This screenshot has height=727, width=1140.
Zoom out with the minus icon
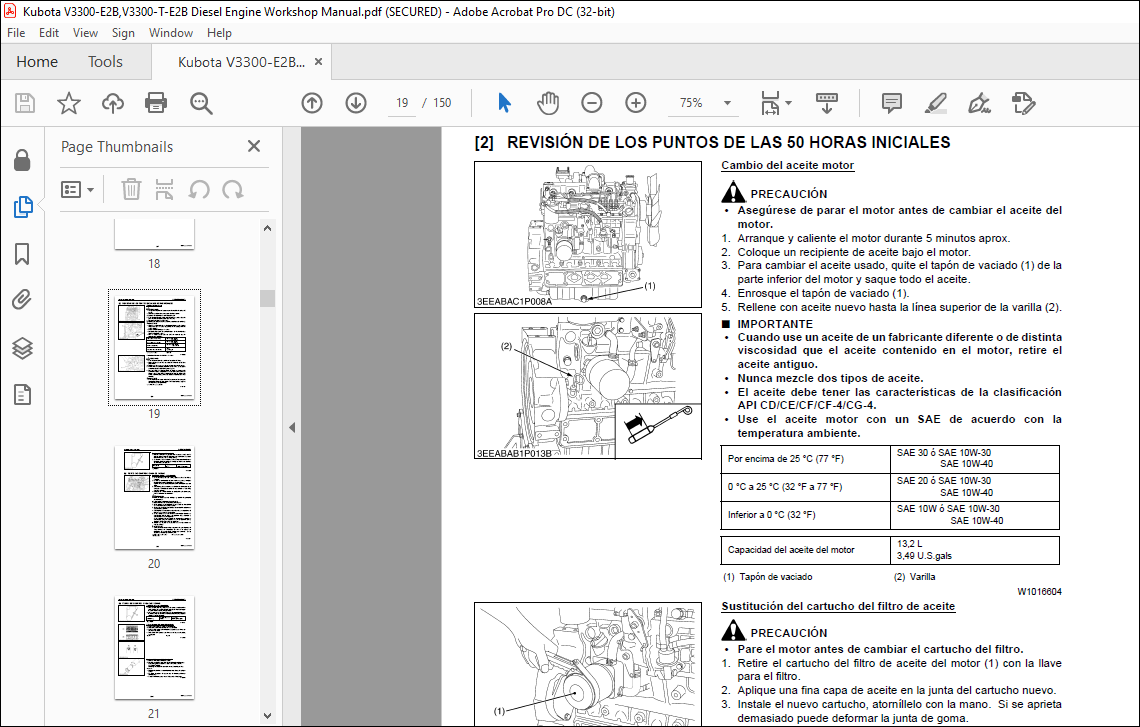[592, 103]
